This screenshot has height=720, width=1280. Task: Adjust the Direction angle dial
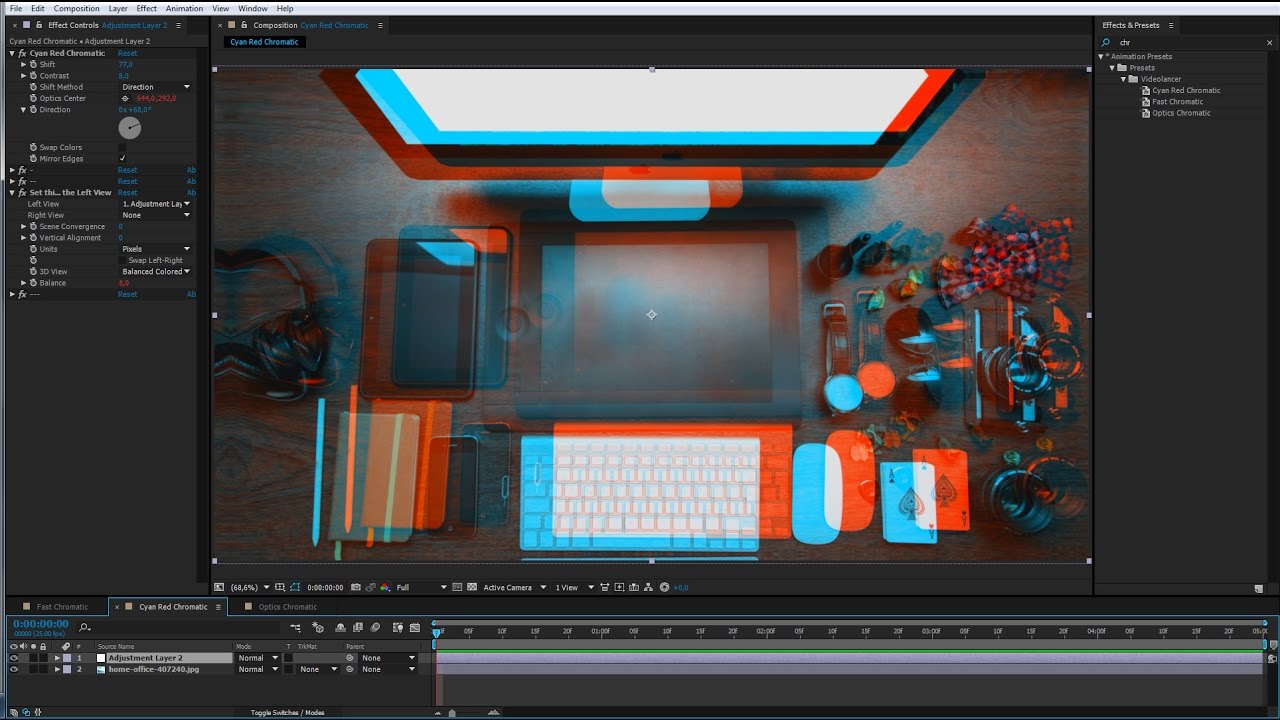[130, 128]
